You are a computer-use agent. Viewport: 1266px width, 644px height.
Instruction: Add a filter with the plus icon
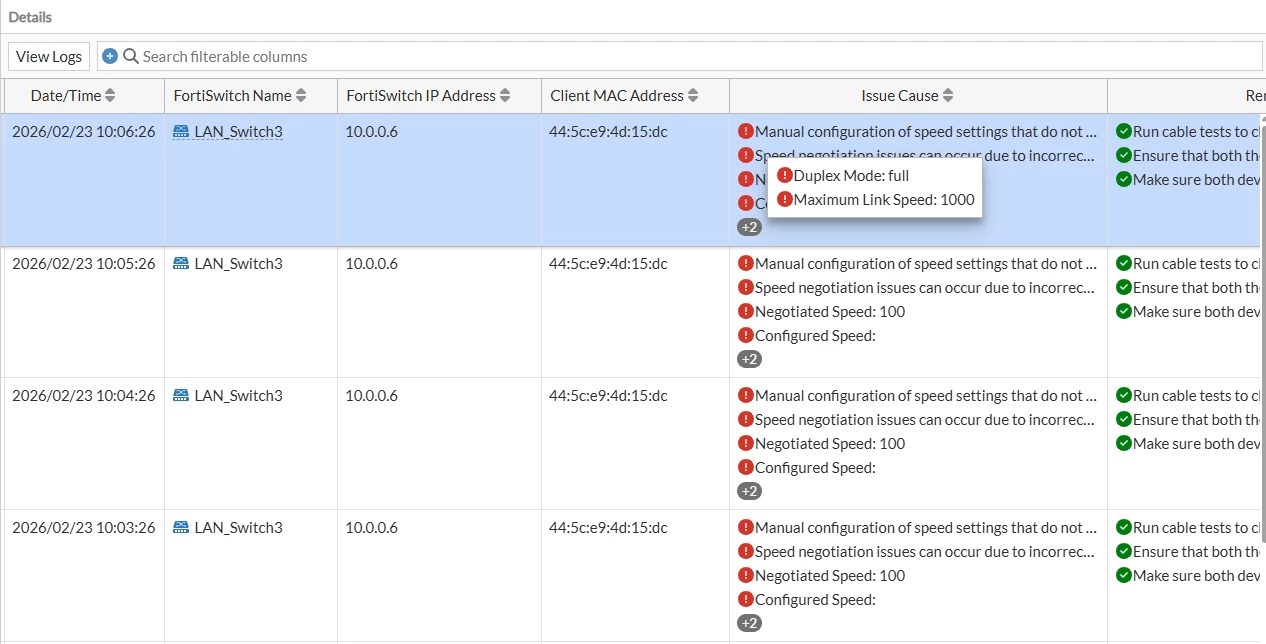click(110, 56)
